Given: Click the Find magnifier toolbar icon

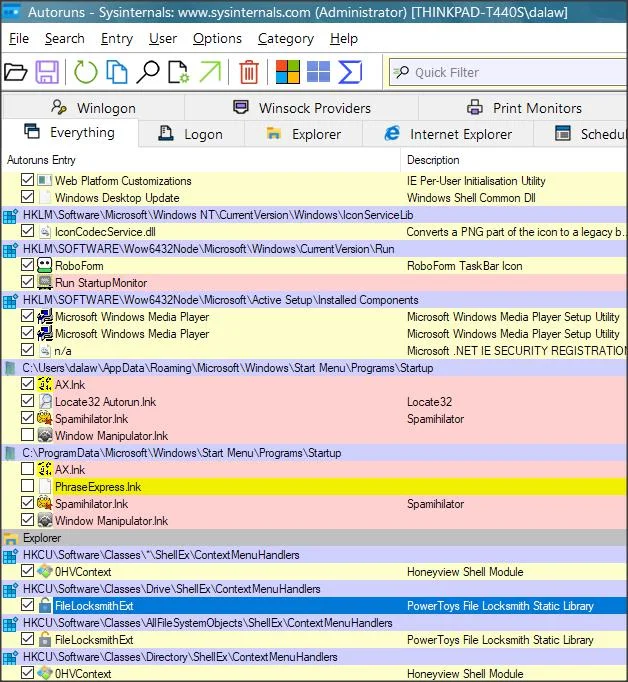Looking at the screenshot, I should click(x=148, y=72).
